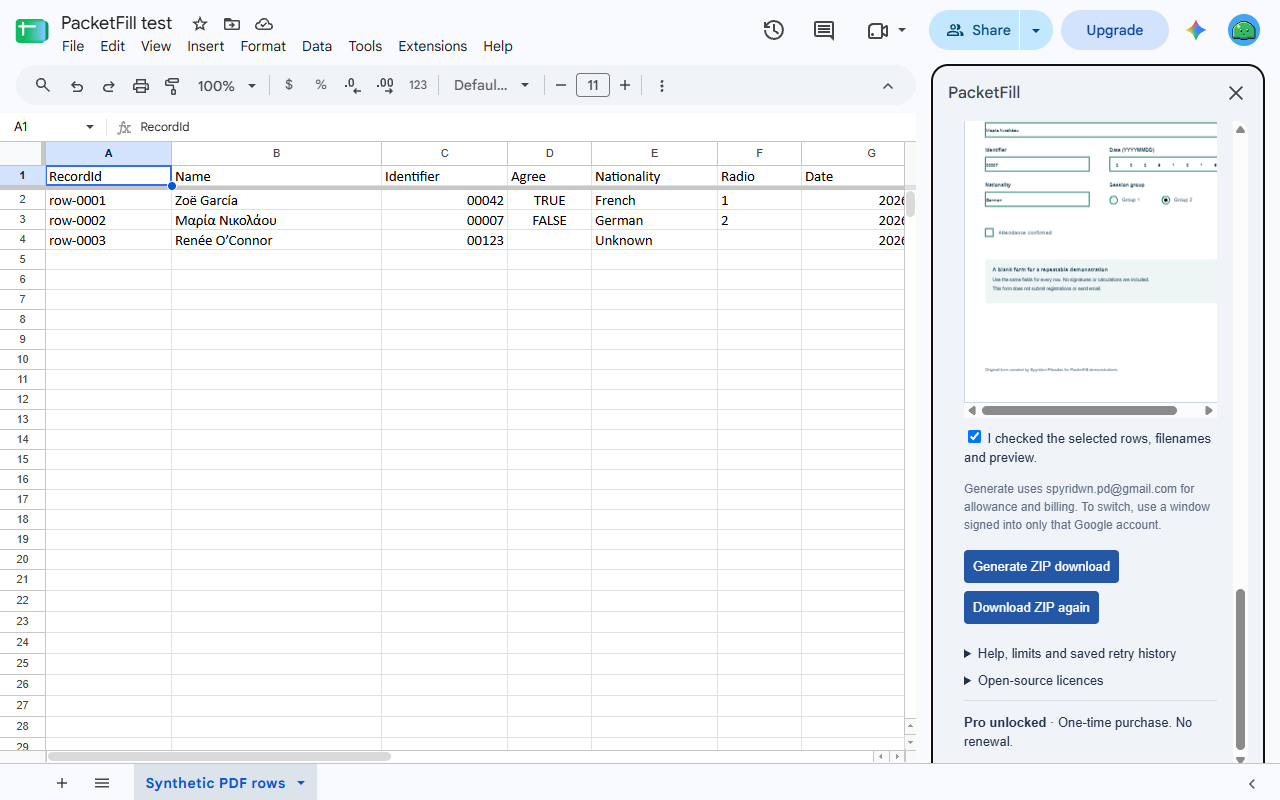
Task: Click the Upgrade button
Action: (1114, 30)
